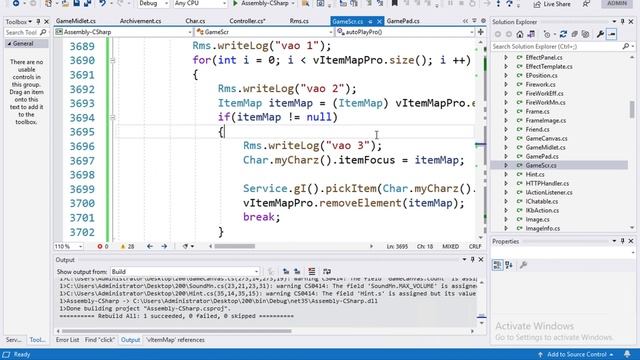Click the editor horizontal scrollbar thumb
This screenshot has height=360, width=640.
tap(235, 246)
